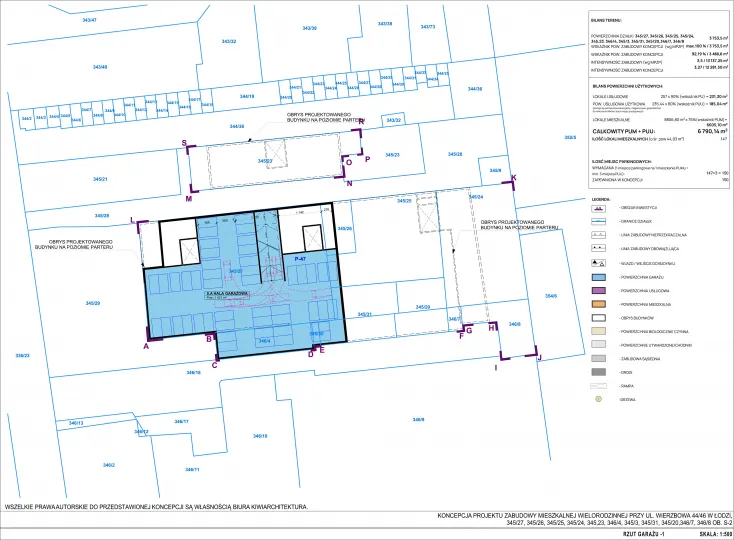Click boundary corner marker A
This screenshot has width=734, height=540.
[147, 346]
